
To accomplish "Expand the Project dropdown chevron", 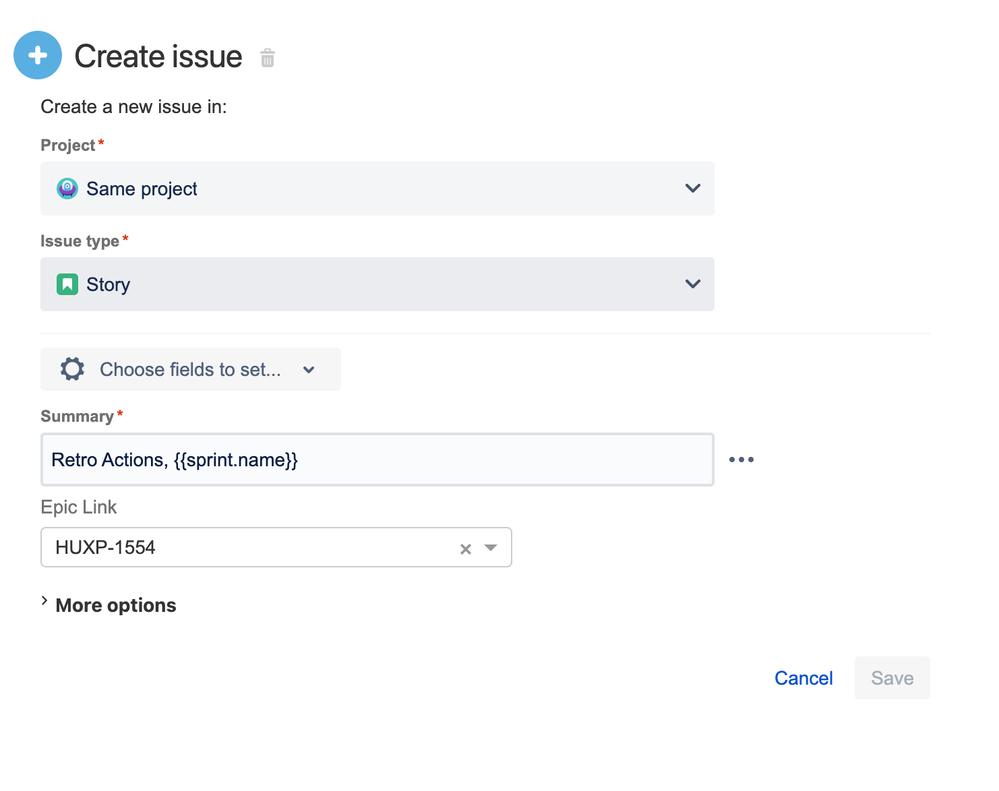I will [x=692, y=189].
